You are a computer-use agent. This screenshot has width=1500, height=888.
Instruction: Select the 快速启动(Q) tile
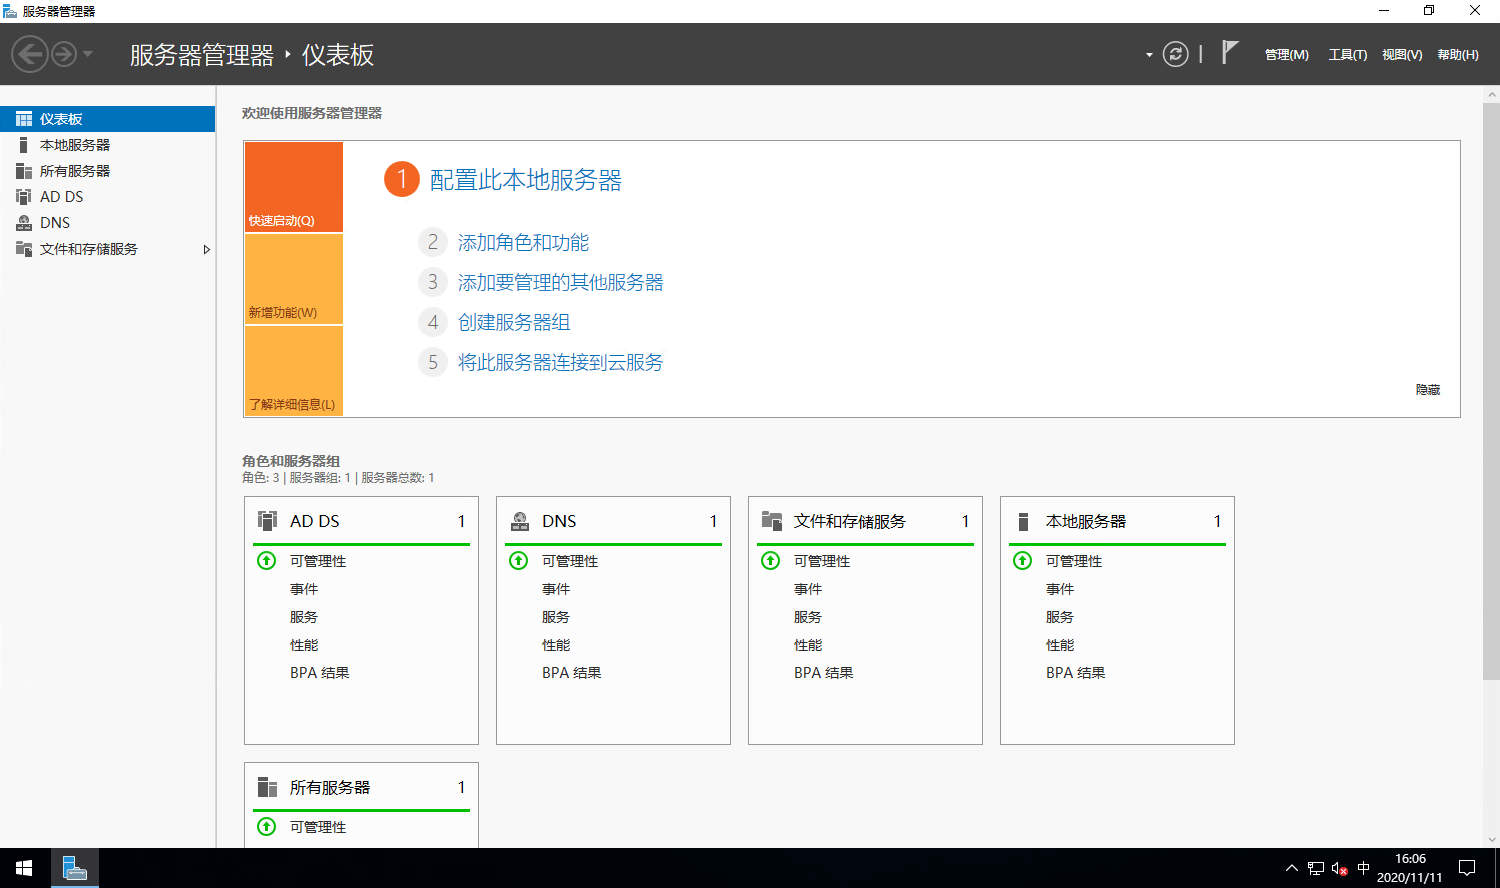tap(294, 187)
